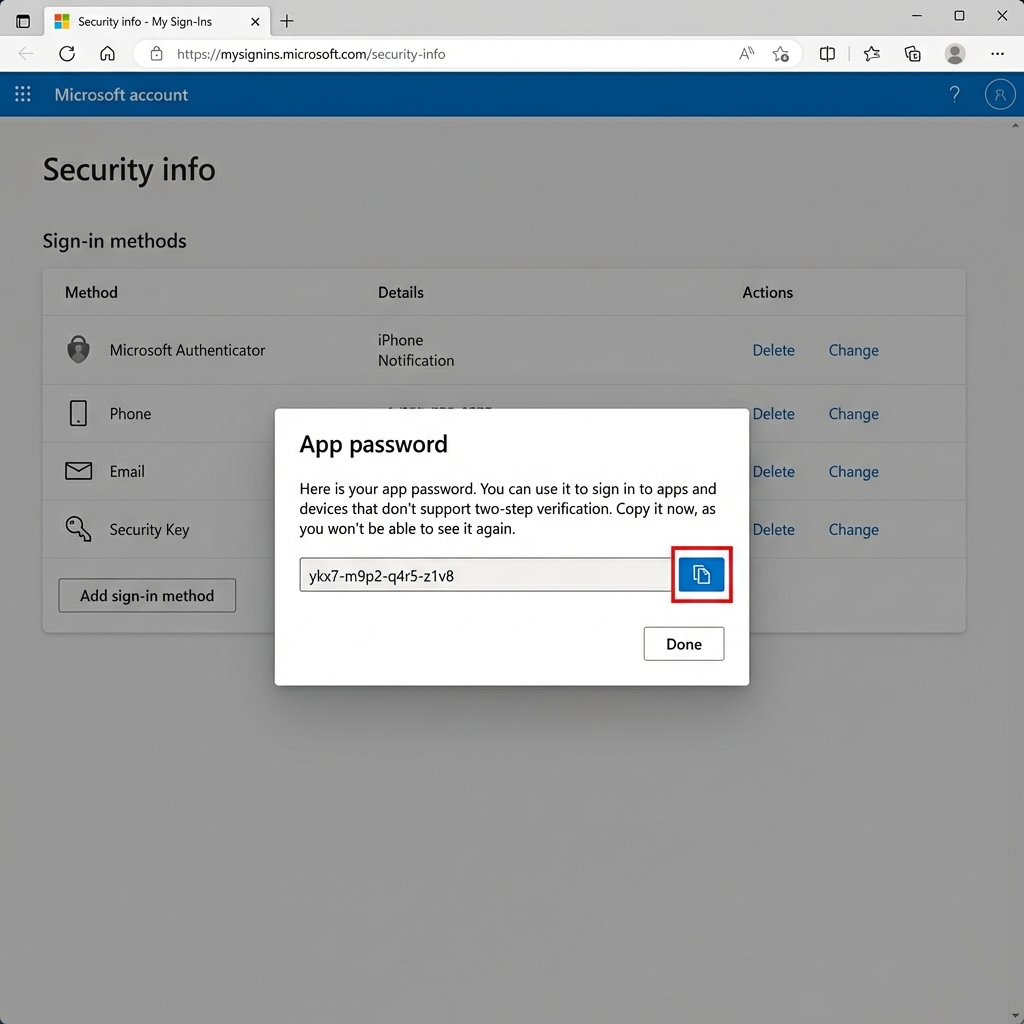Copy the app password to clipboard
This screenshot has height=1024, width=1024.
[x=701, y=575]
